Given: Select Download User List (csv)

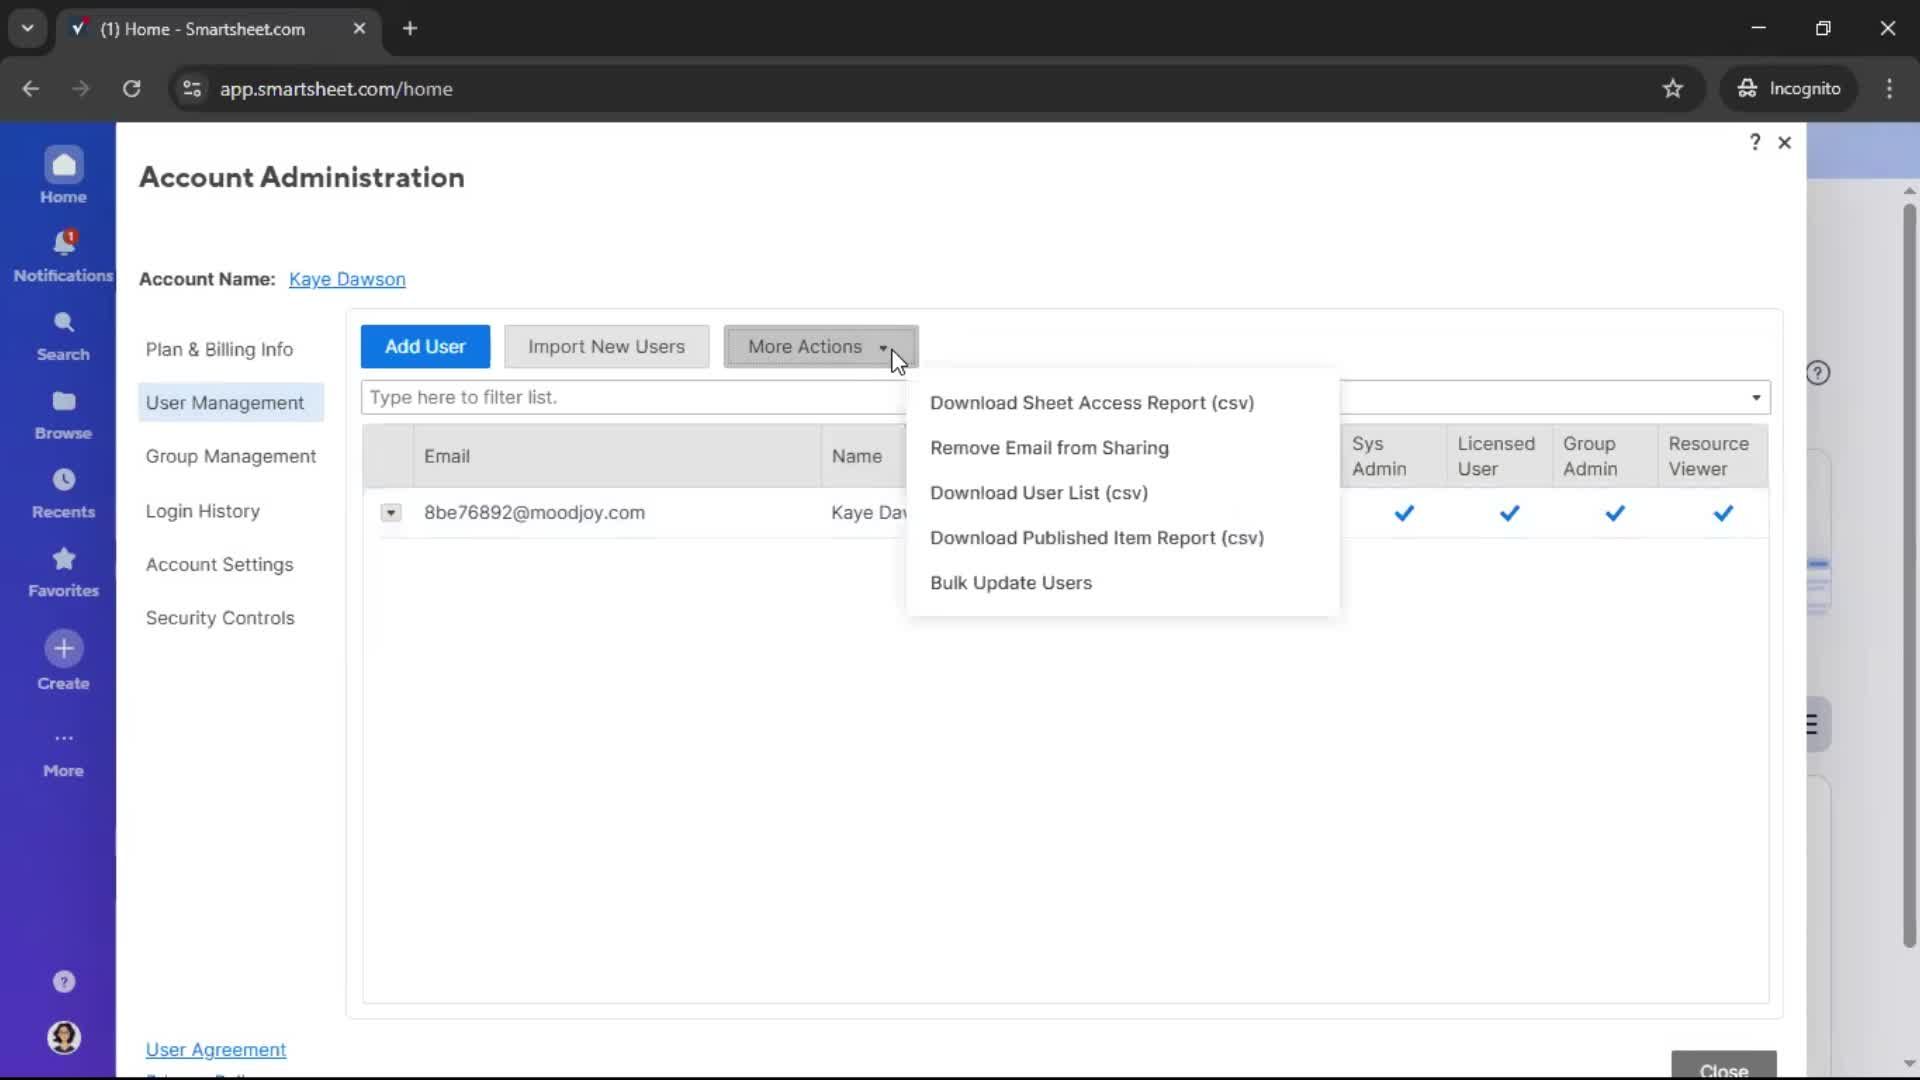Looking at the screenshot, I should (x=1038, y=493).
